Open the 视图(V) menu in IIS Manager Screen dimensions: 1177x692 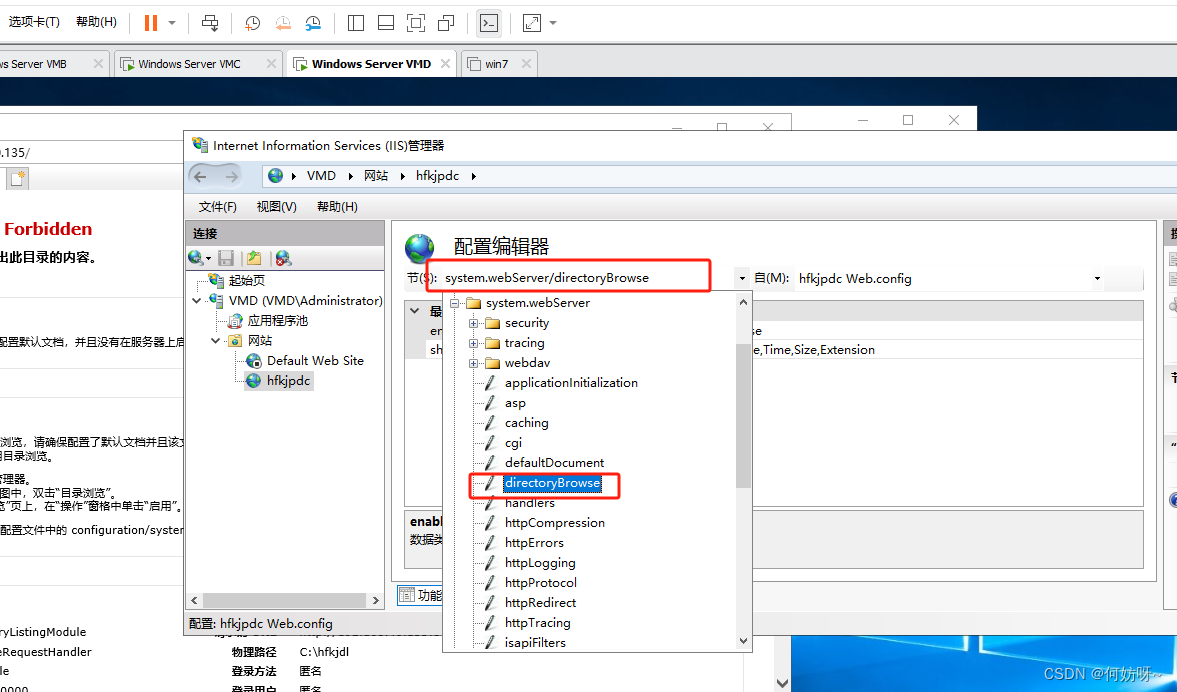276,207
